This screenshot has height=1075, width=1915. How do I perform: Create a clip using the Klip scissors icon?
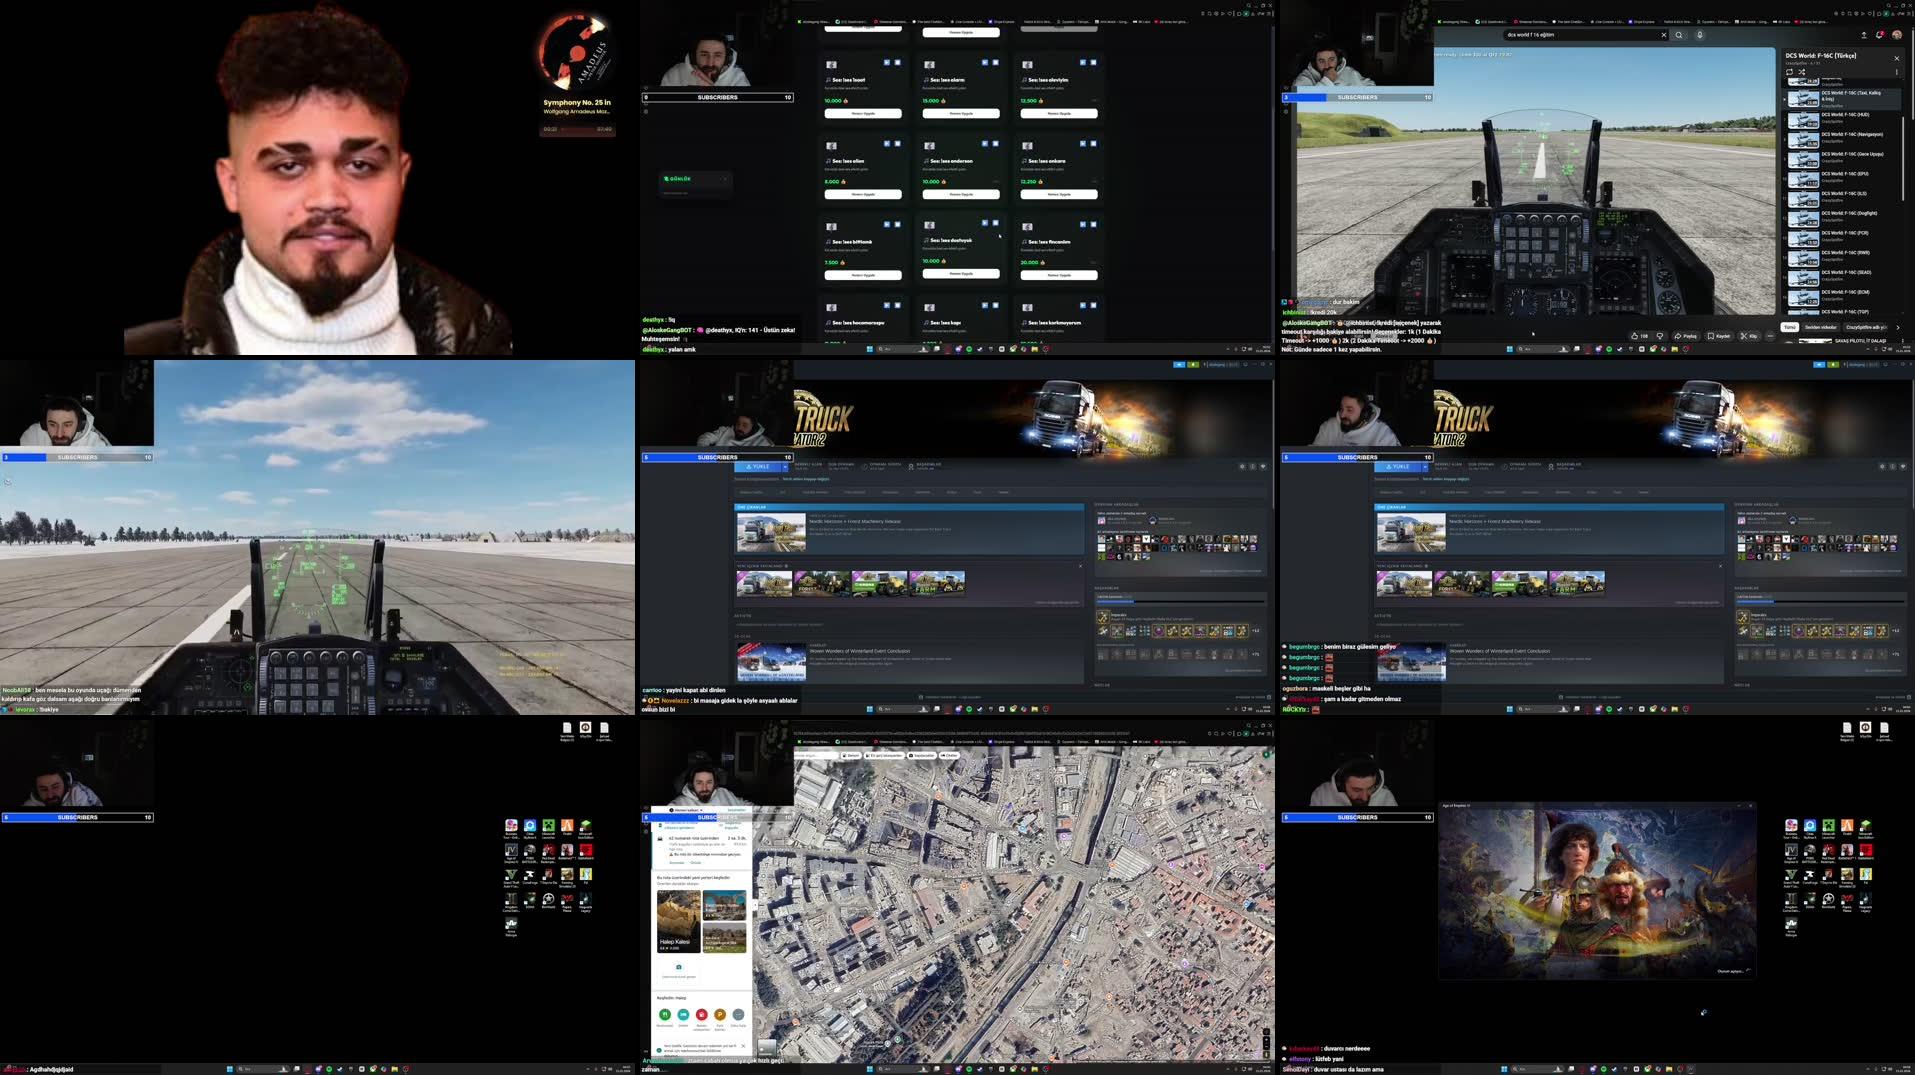point(1748,336)
